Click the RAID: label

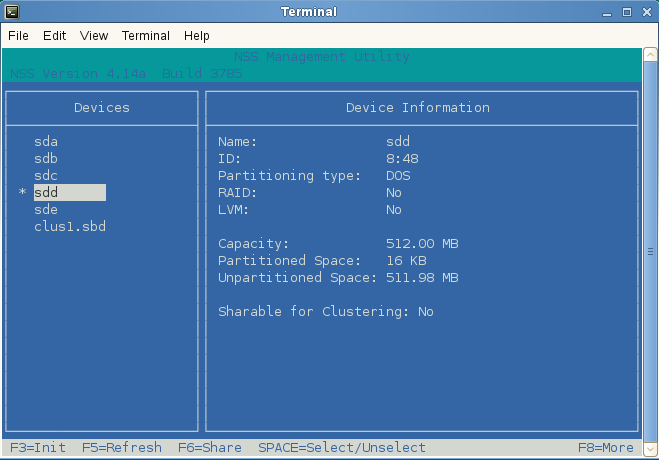click(237, 192)
